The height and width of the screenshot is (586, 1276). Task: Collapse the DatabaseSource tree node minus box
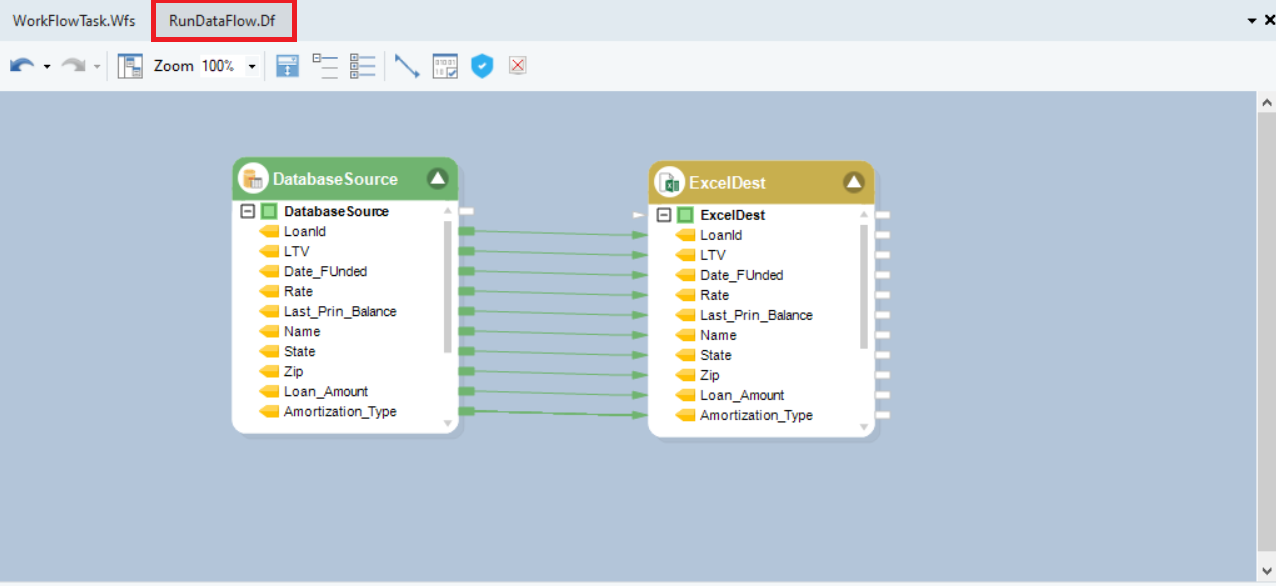[x=248, y=212]
